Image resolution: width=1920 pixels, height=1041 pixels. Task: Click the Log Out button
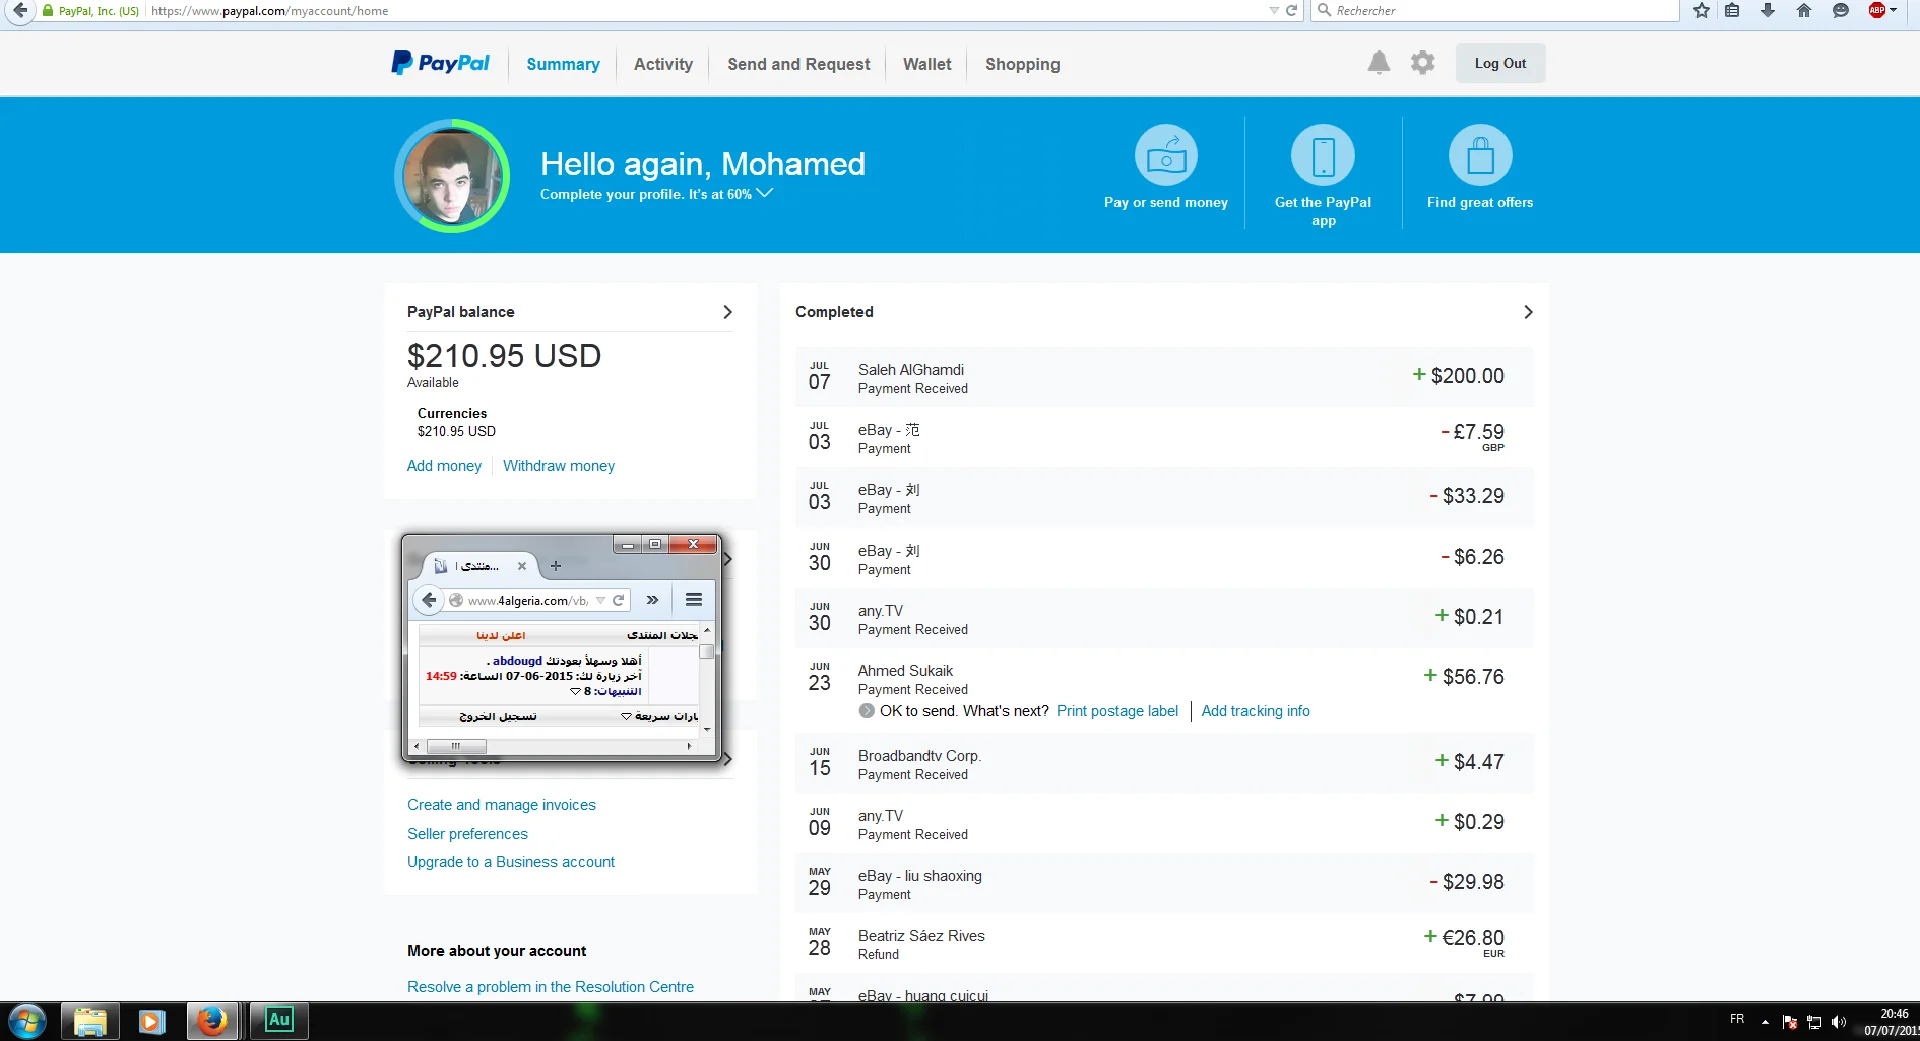point(1500,63)
